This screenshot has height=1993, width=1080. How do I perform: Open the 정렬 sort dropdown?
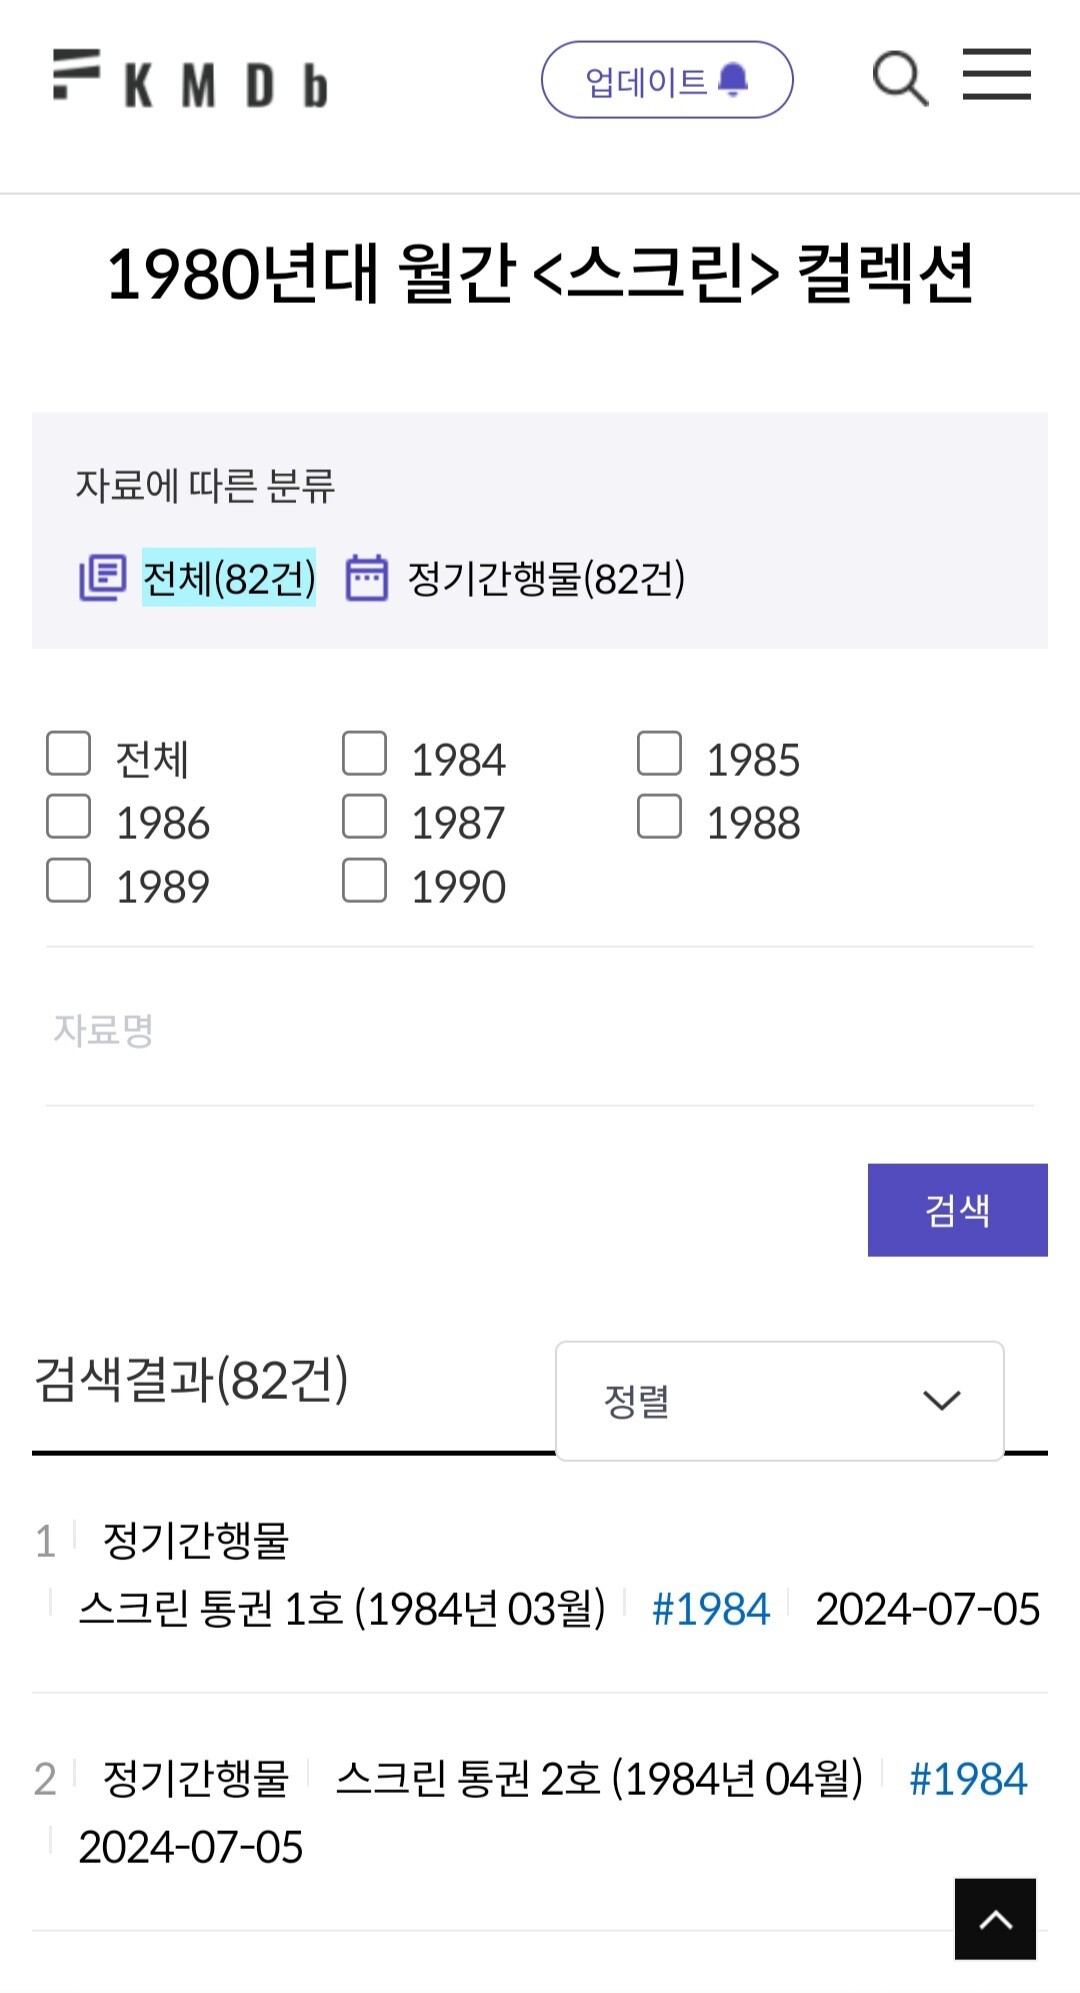[780, 1400]
